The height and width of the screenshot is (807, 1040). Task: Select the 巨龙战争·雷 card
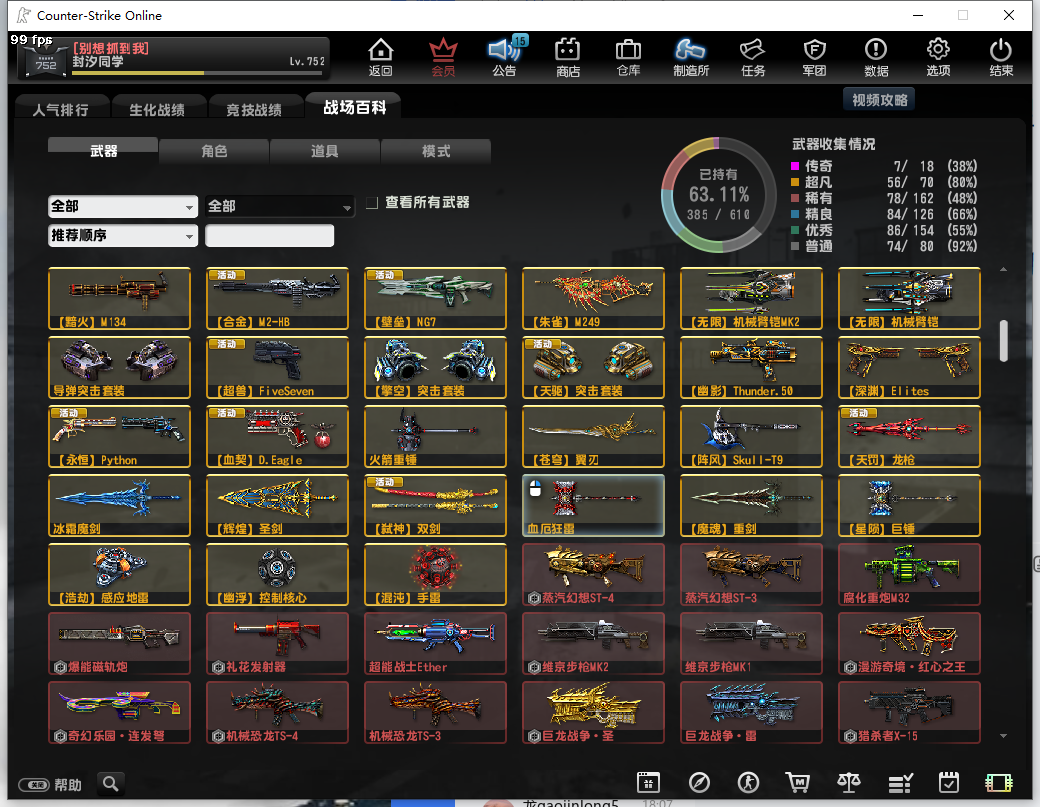(x=751, y=712)
